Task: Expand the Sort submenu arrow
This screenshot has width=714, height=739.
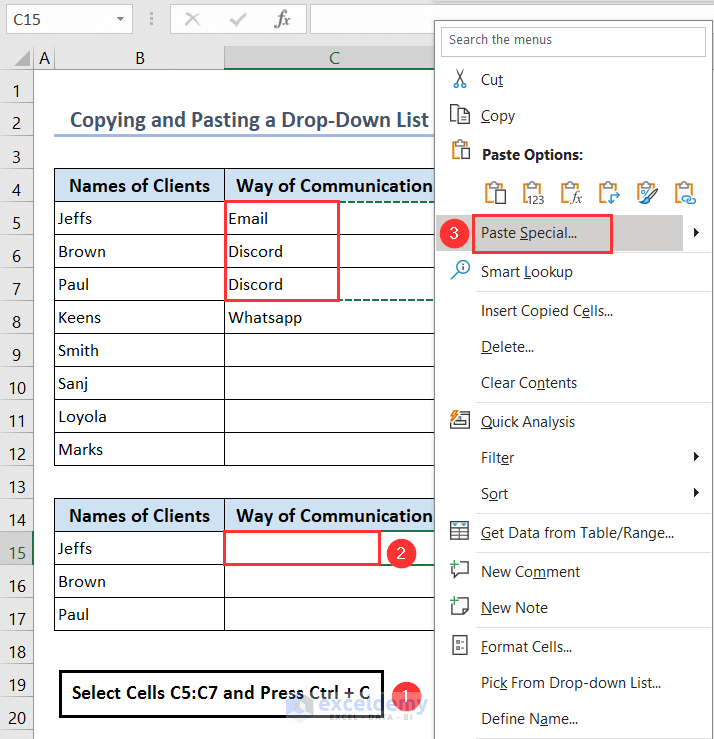Action: [x=695, y=493]
